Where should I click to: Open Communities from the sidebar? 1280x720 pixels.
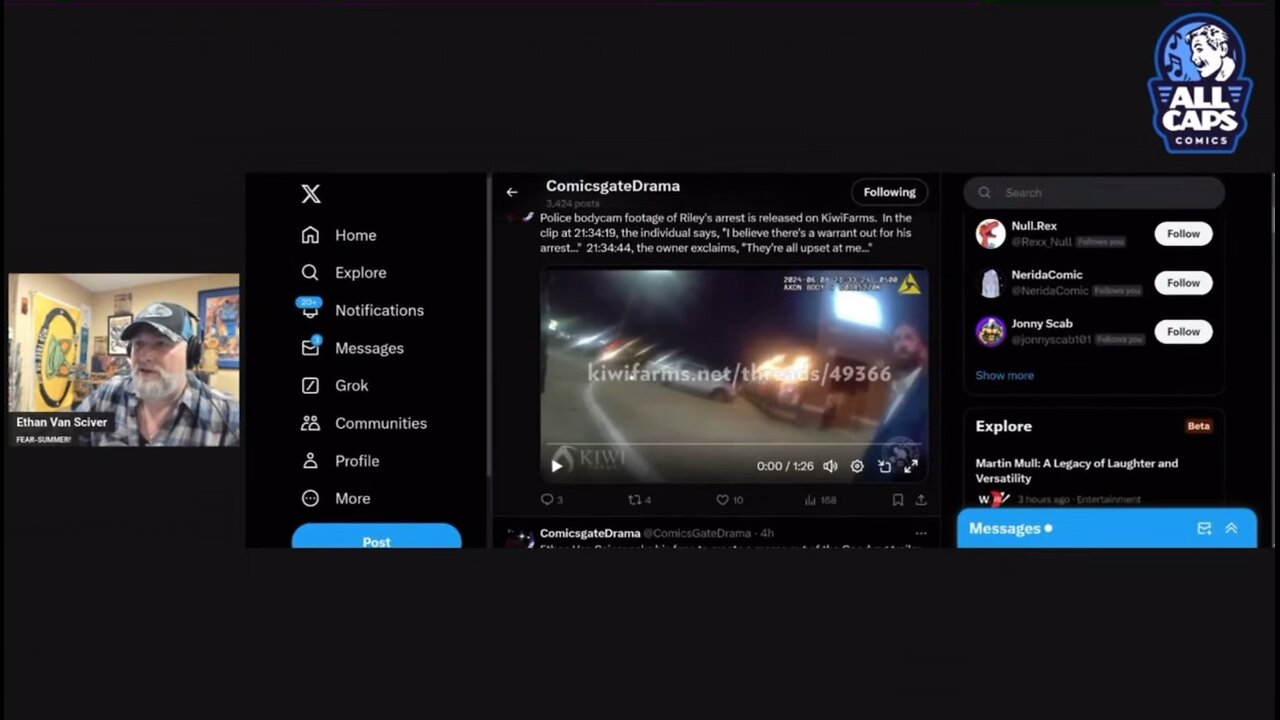pyautogui.click(x=364, y=423)
